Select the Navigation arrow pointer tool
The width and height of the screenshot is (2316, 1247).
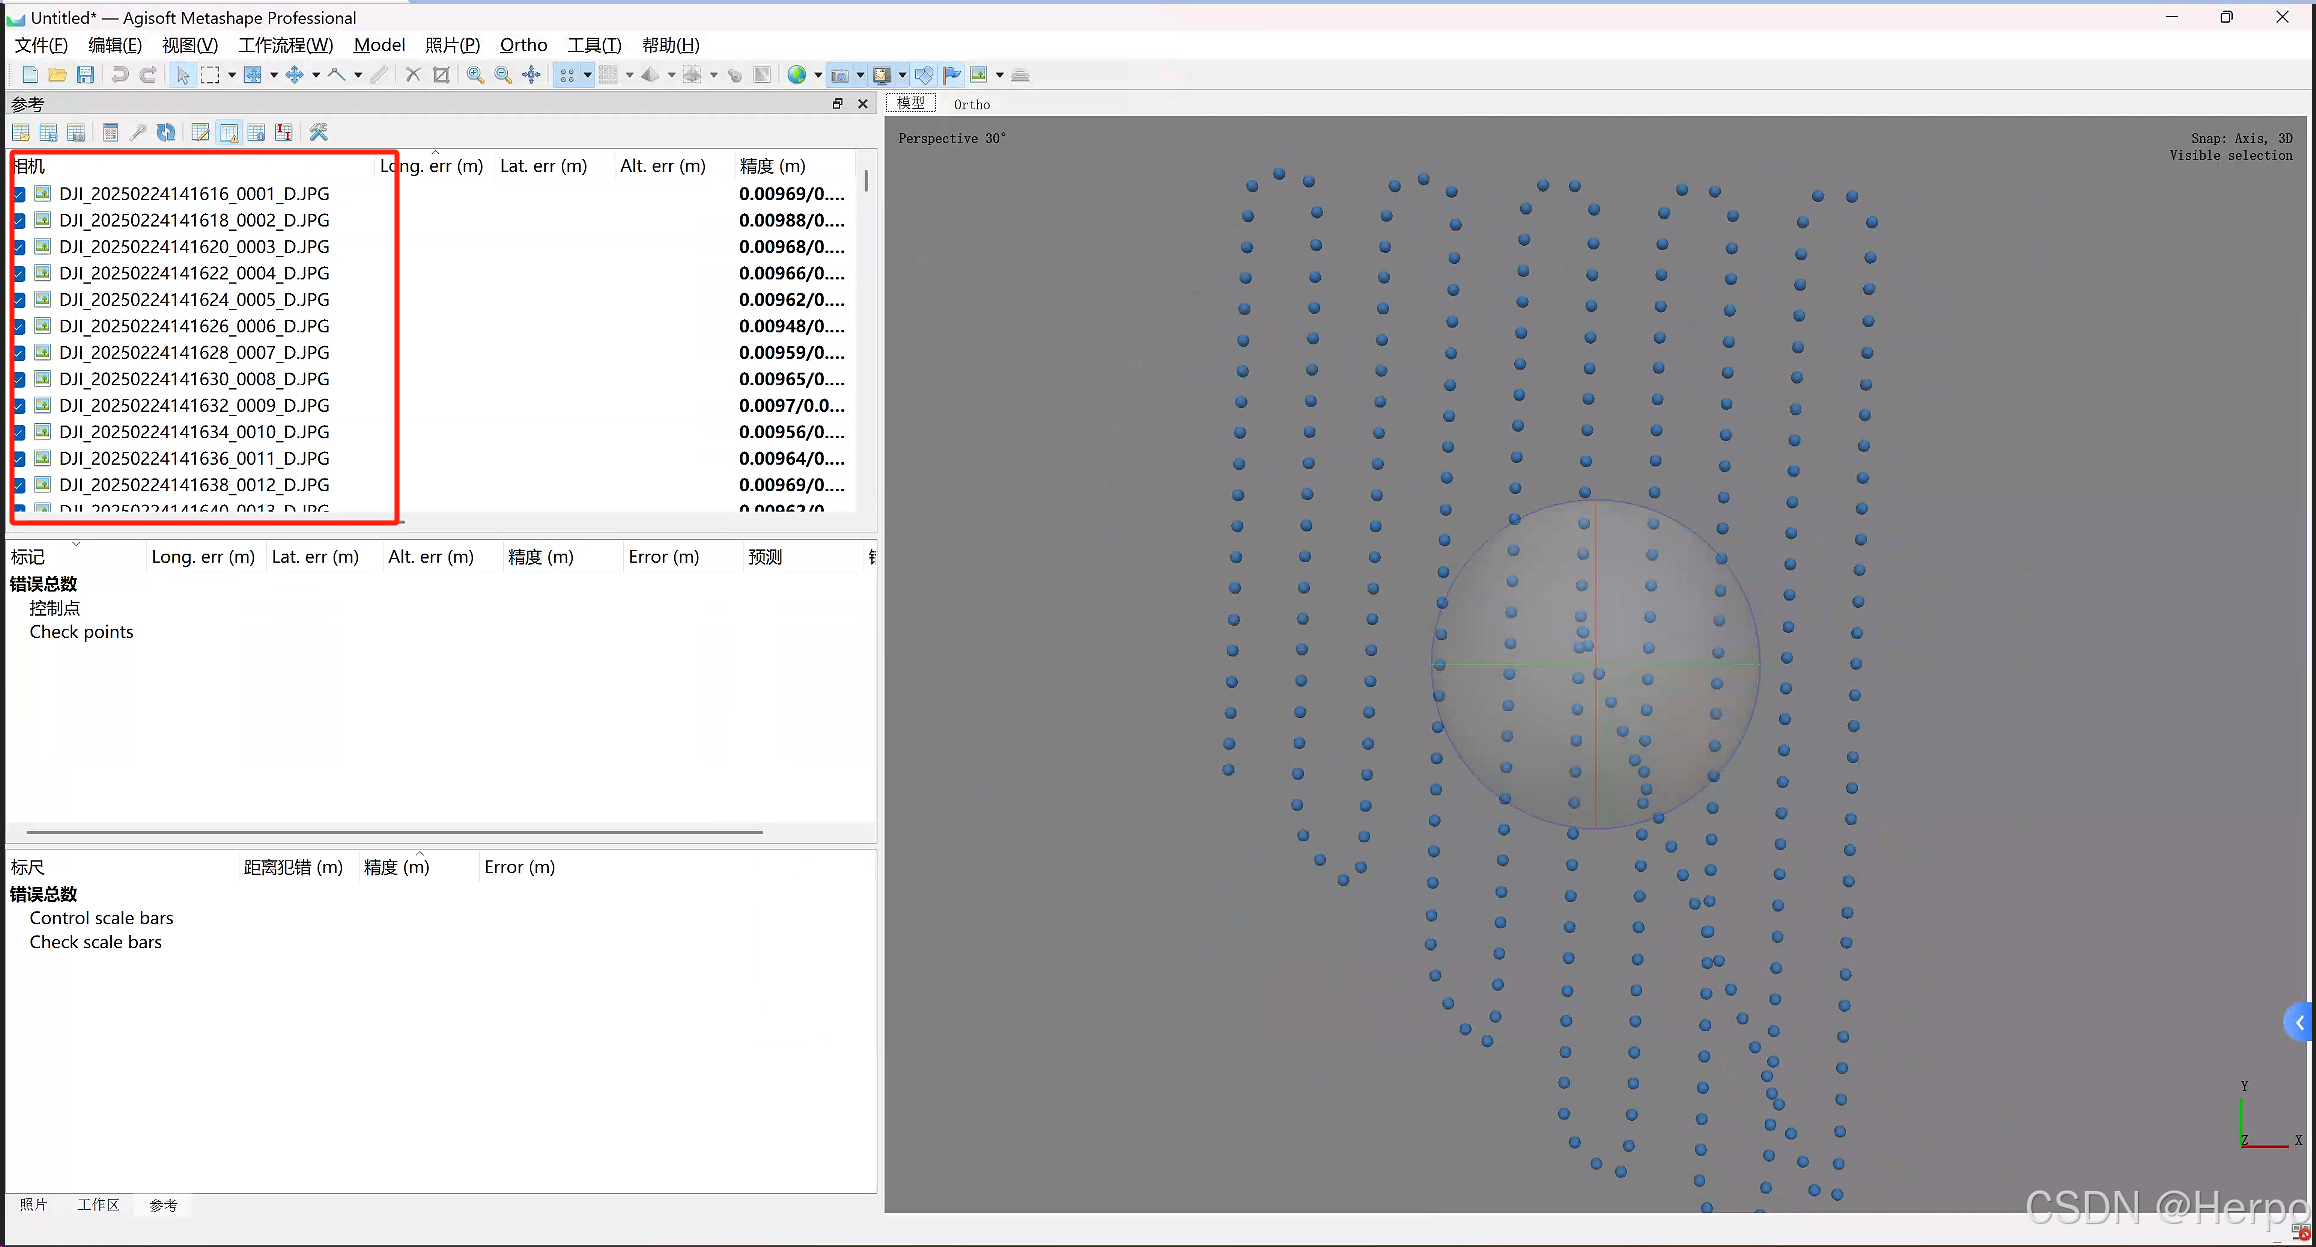(182, 75)
